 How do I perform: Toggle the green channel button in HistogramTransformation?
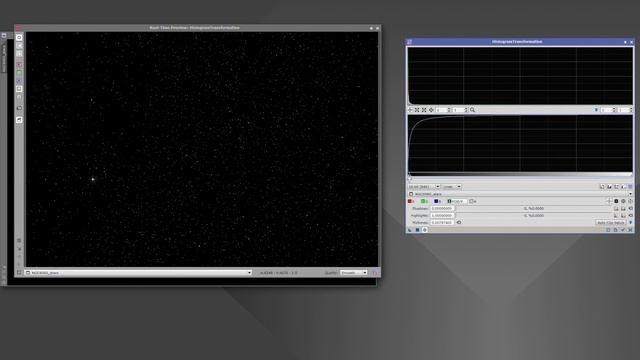tap(423, 201)
